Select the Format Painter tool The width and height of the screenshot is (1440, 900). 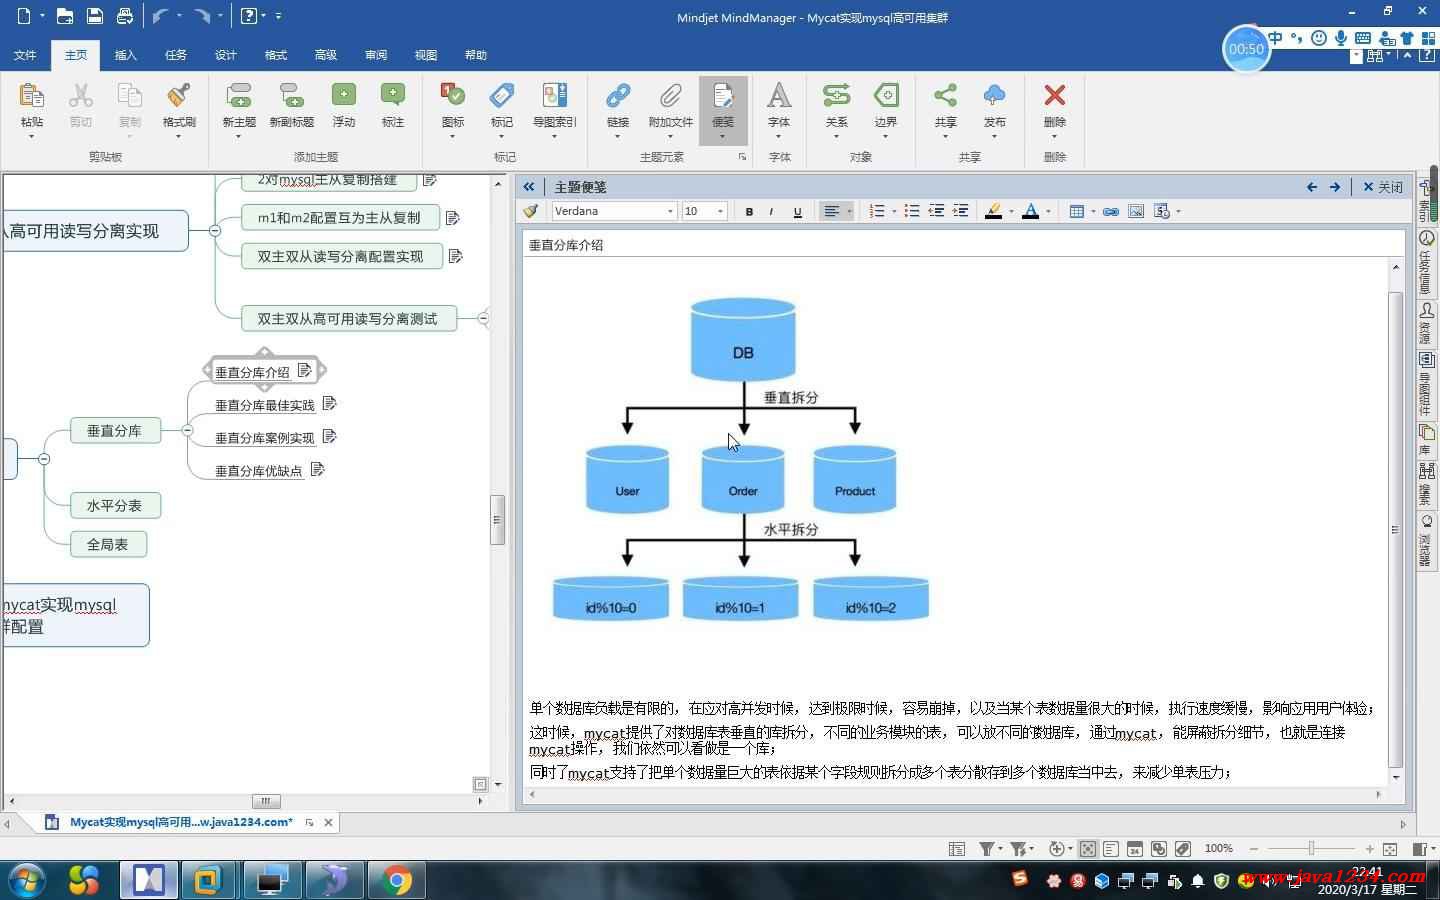point(179,96)
